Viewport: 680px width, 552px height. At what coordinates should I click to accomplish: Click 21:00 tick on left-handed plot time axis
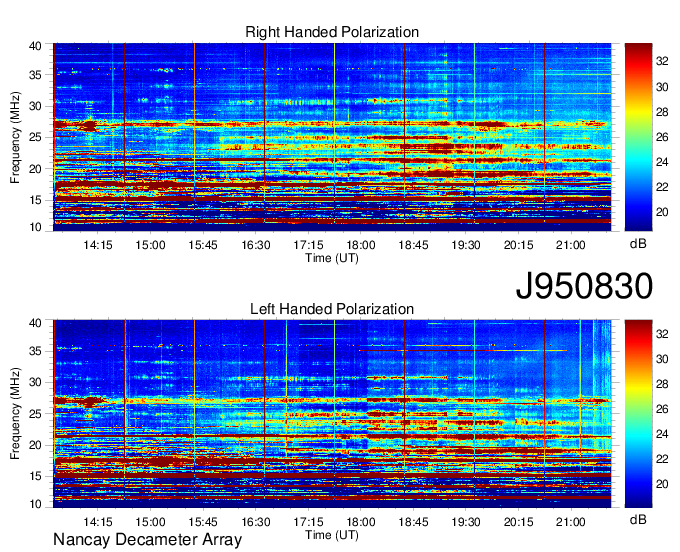coord(571,522)
